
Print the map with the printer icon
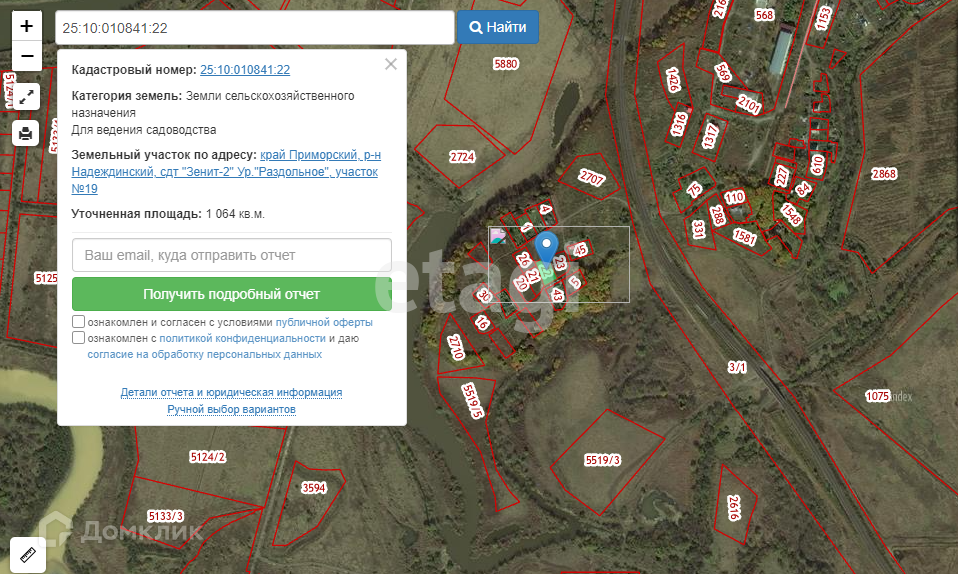[26, 133]
